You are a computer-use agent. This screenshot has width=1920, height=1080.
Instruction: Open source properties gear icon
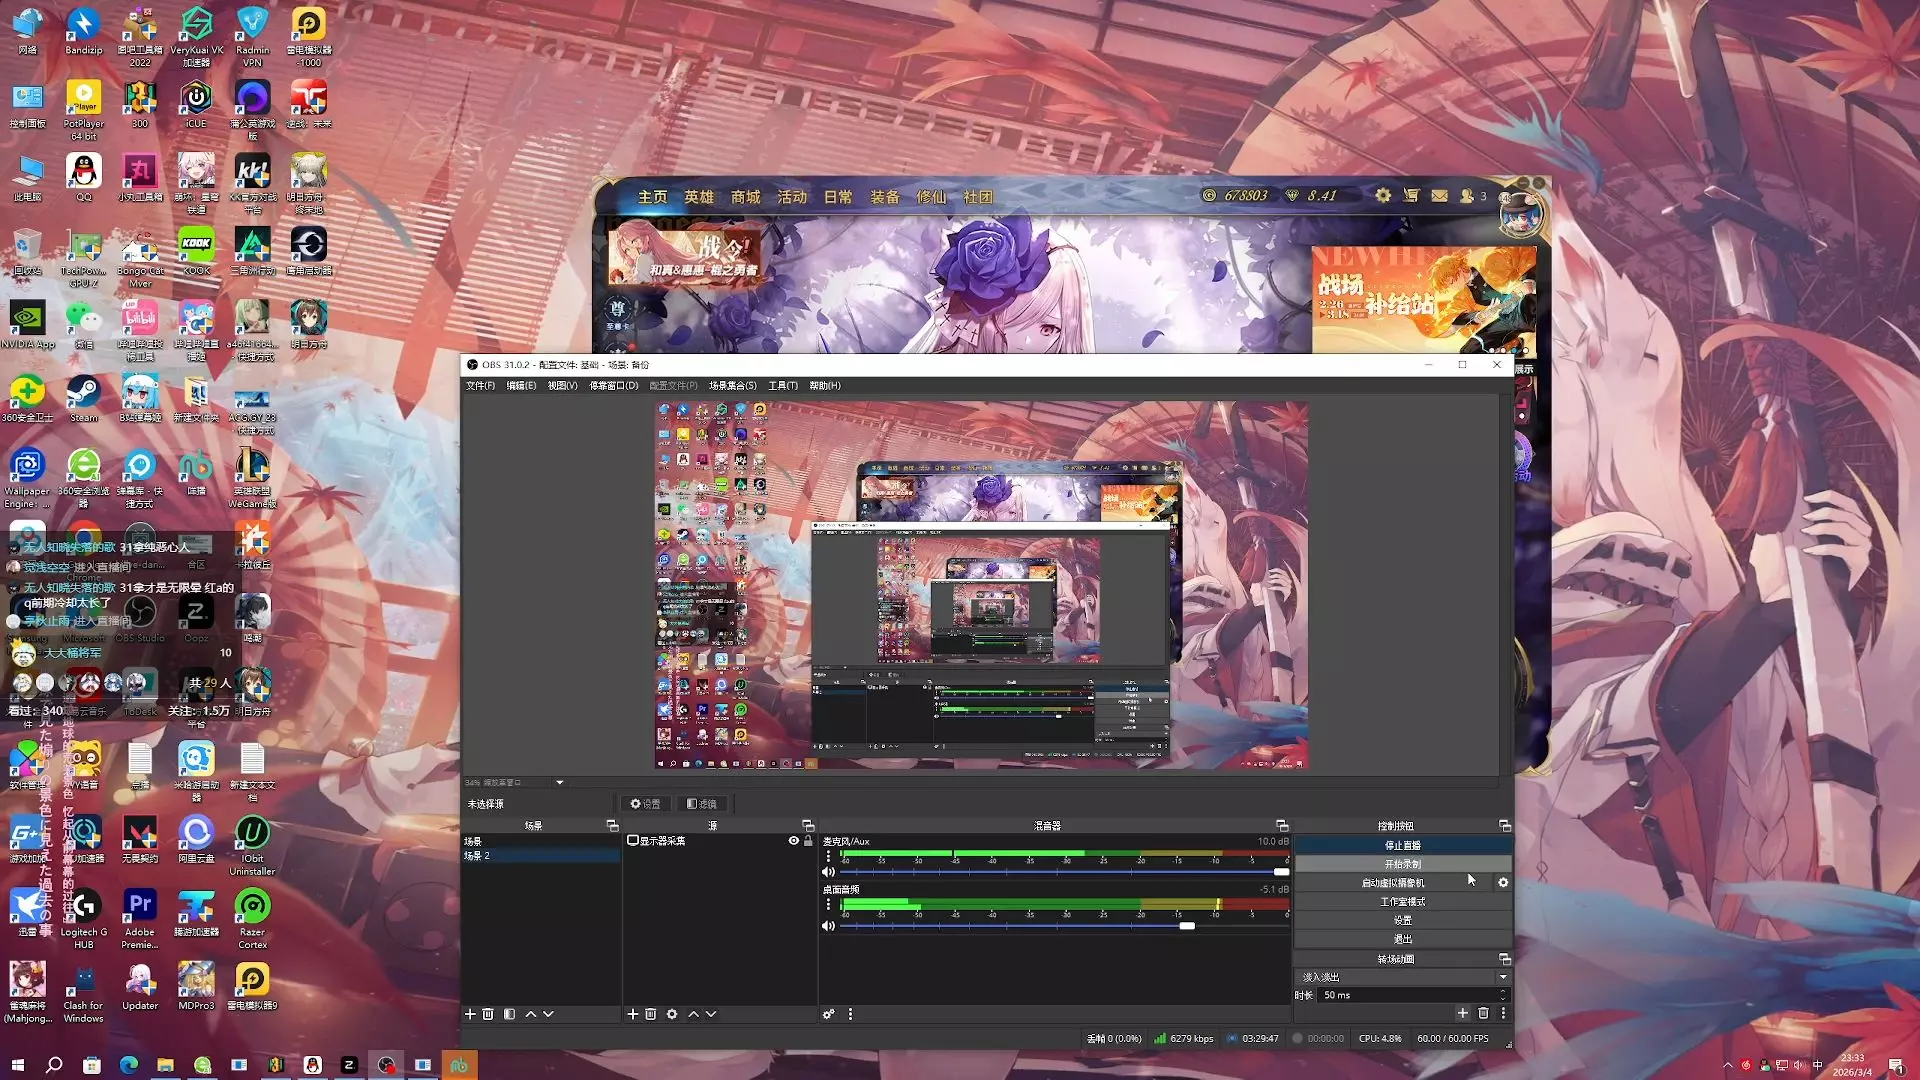point(672,1014)
